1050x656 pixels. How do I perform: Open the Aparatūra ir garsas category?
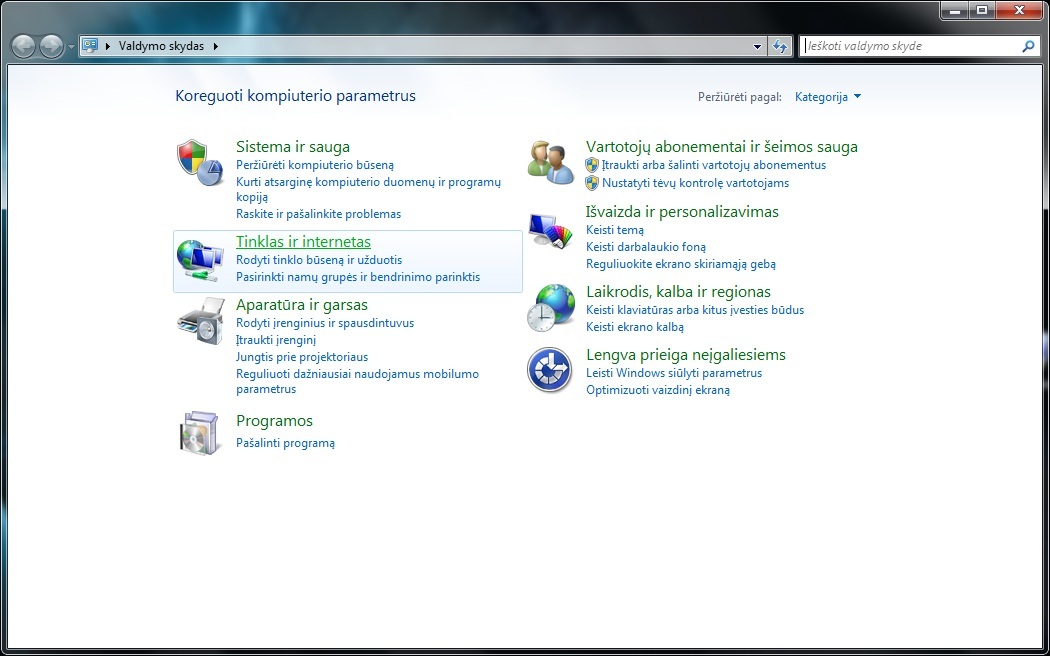(x=302, y=305)
